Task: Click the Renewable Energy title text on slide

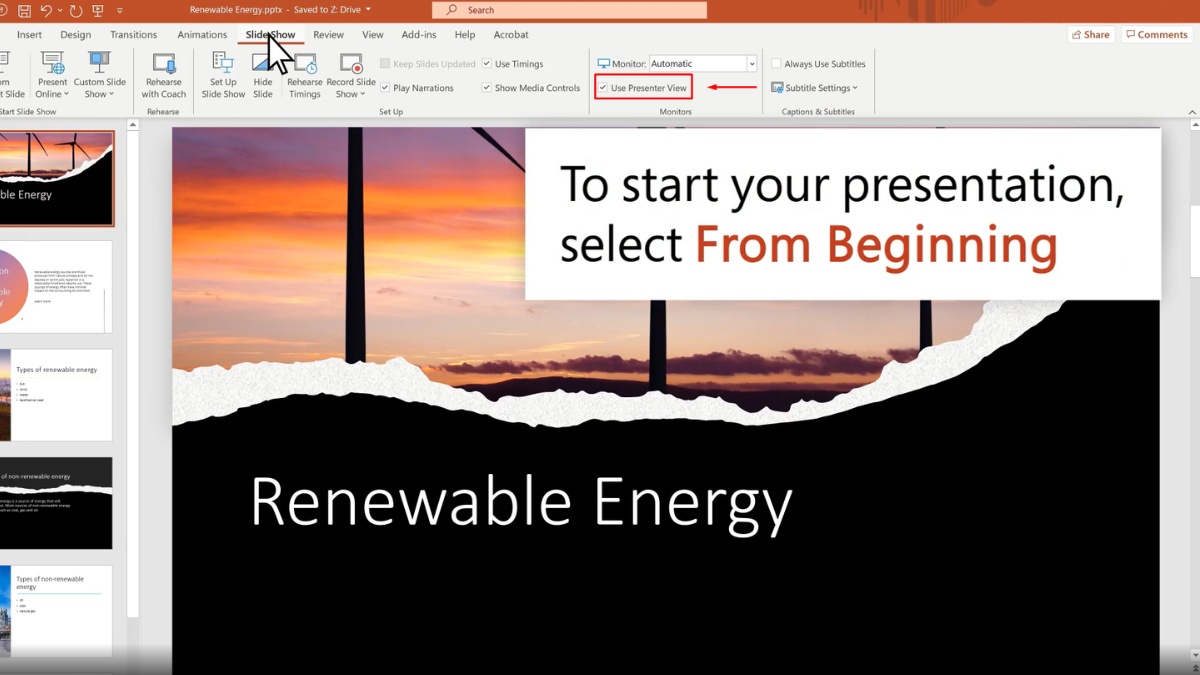Action: pyautogui.click(x=521, y=503)
